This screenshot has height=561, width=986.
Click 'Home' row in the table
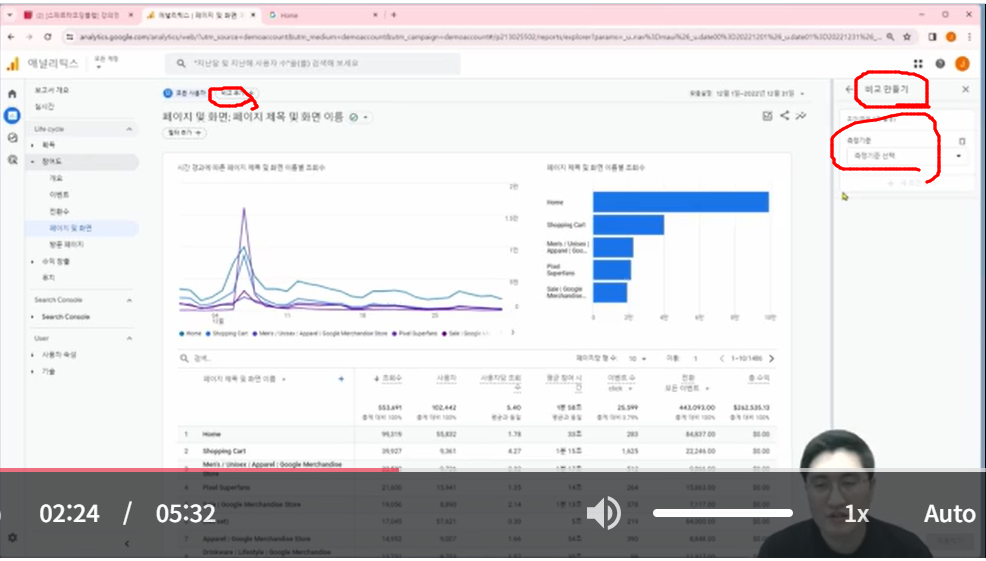point(477,434)
